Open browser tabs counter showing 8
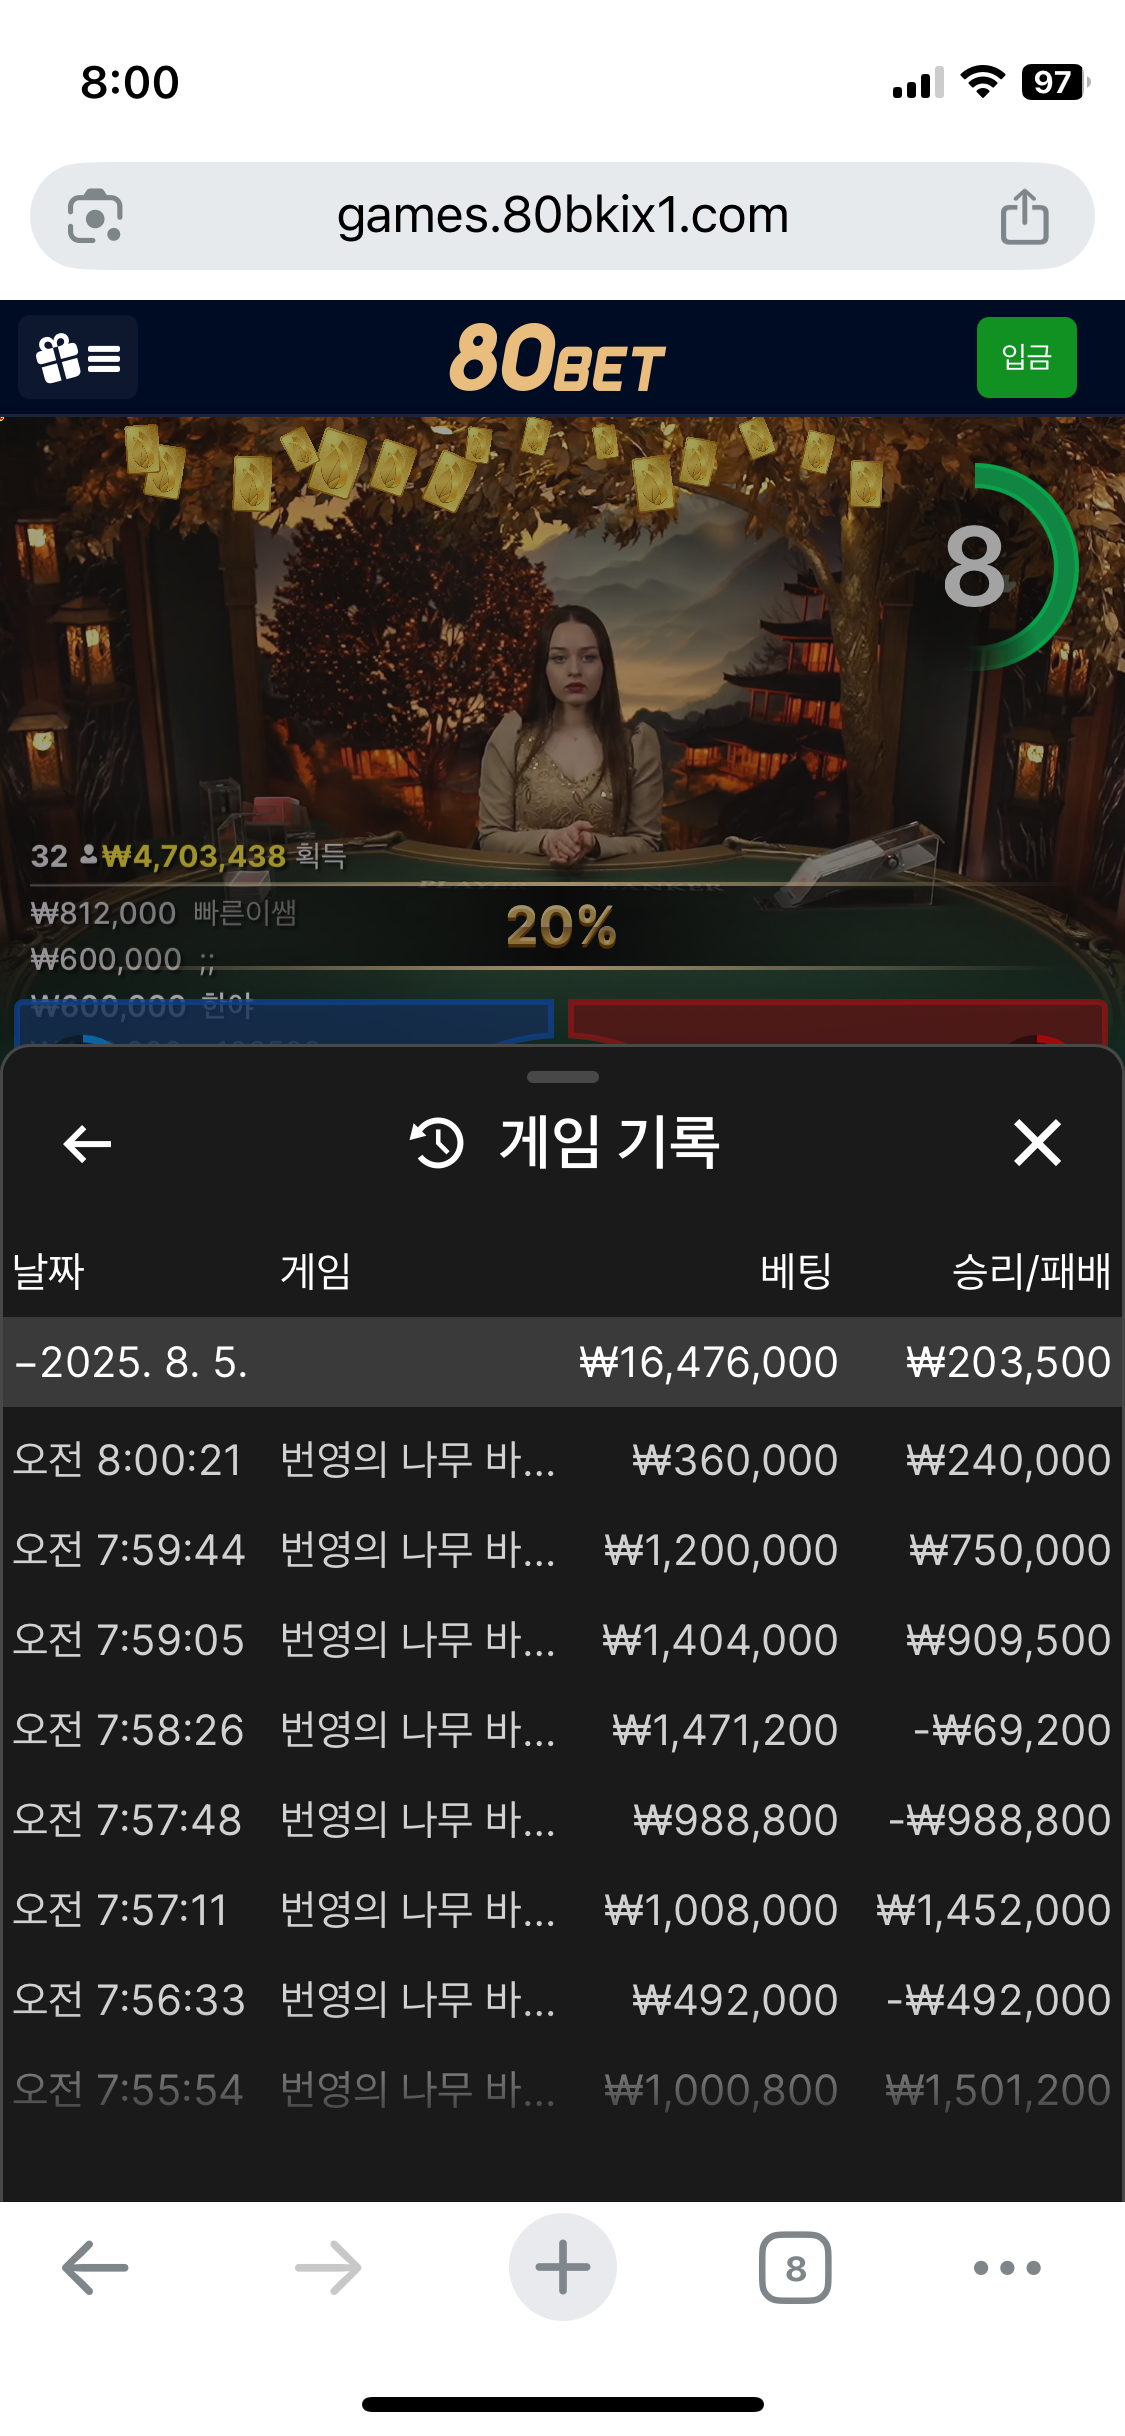 click(795, 2267)
